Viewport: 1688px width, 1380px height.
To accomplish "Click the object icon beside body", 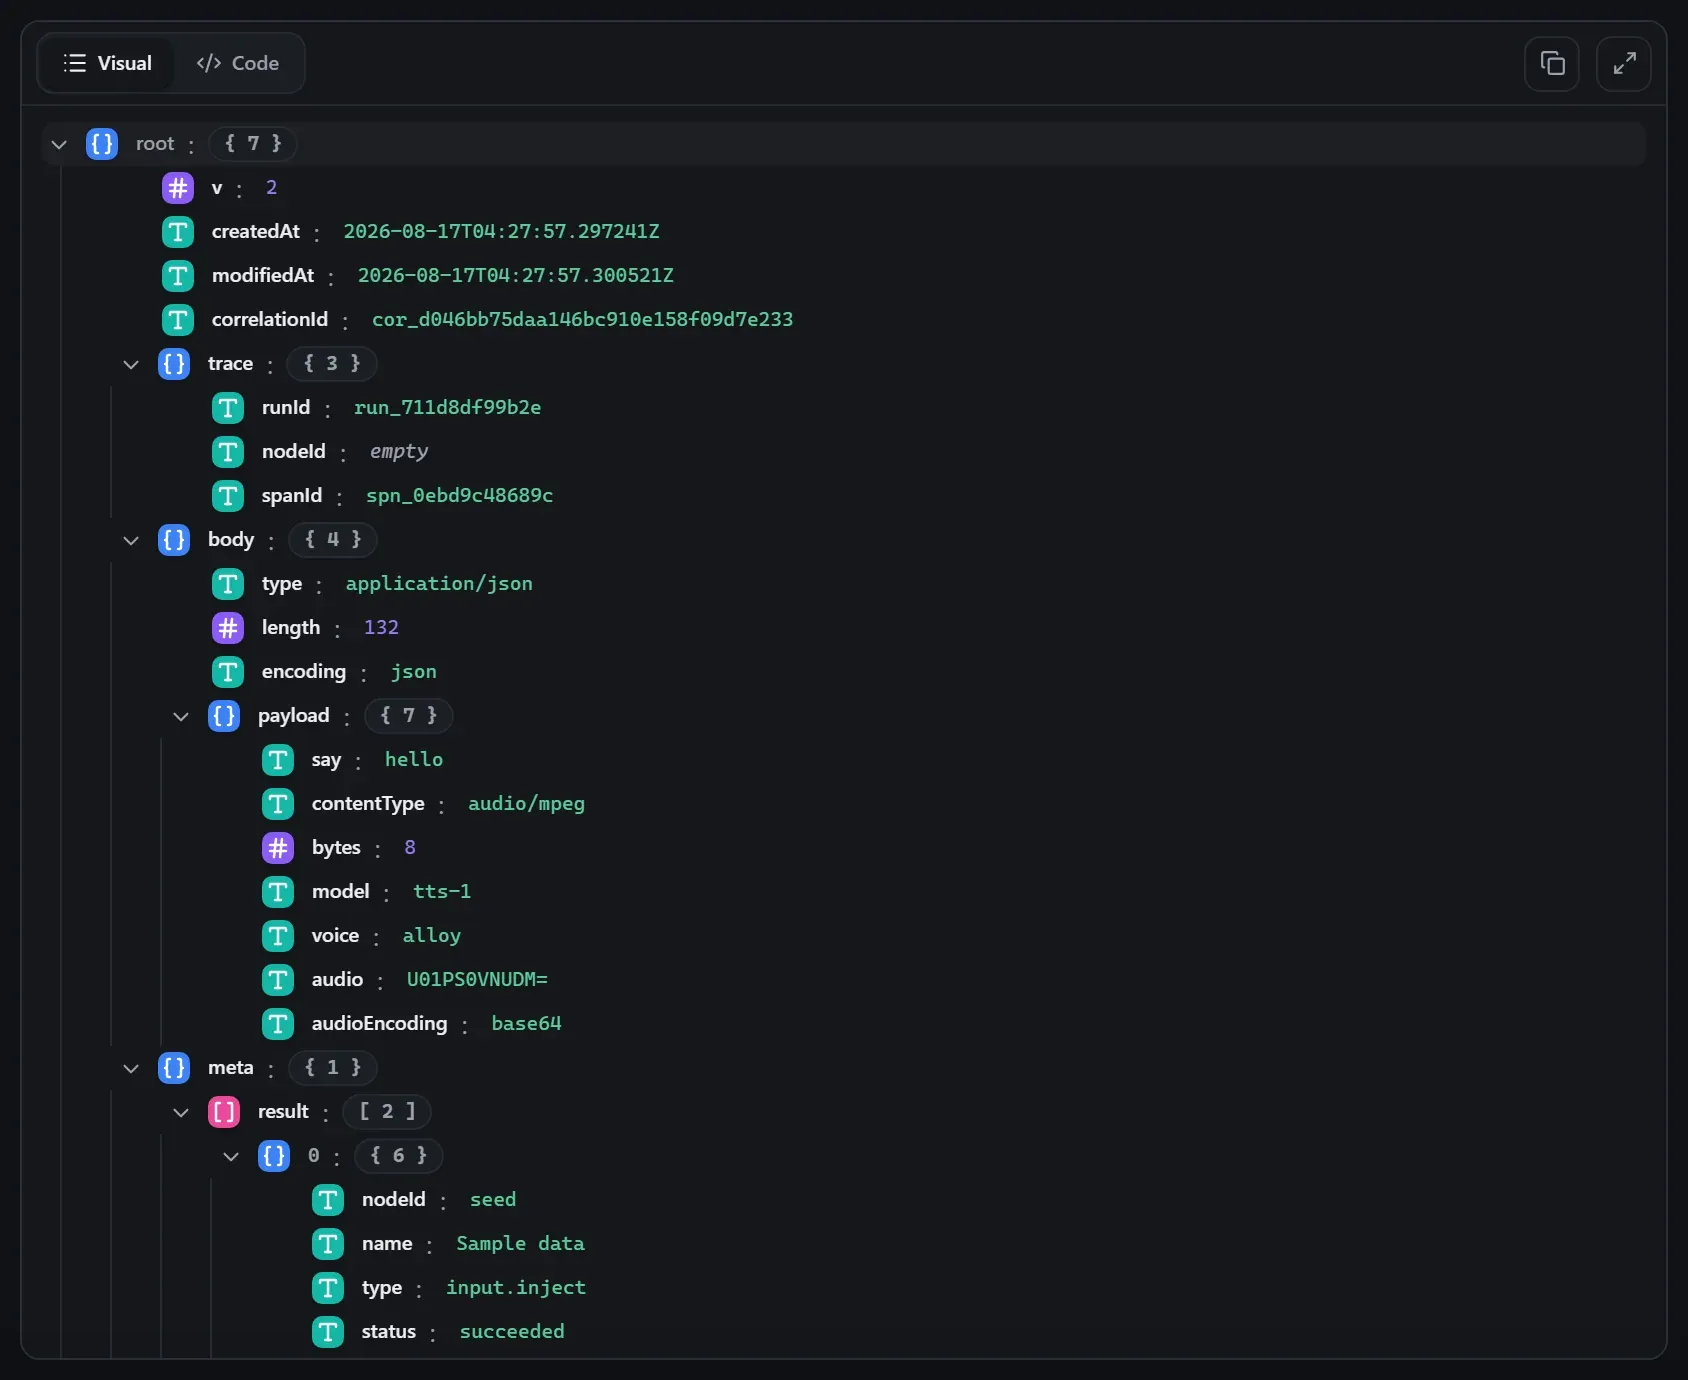I will [x=174, y=540].
